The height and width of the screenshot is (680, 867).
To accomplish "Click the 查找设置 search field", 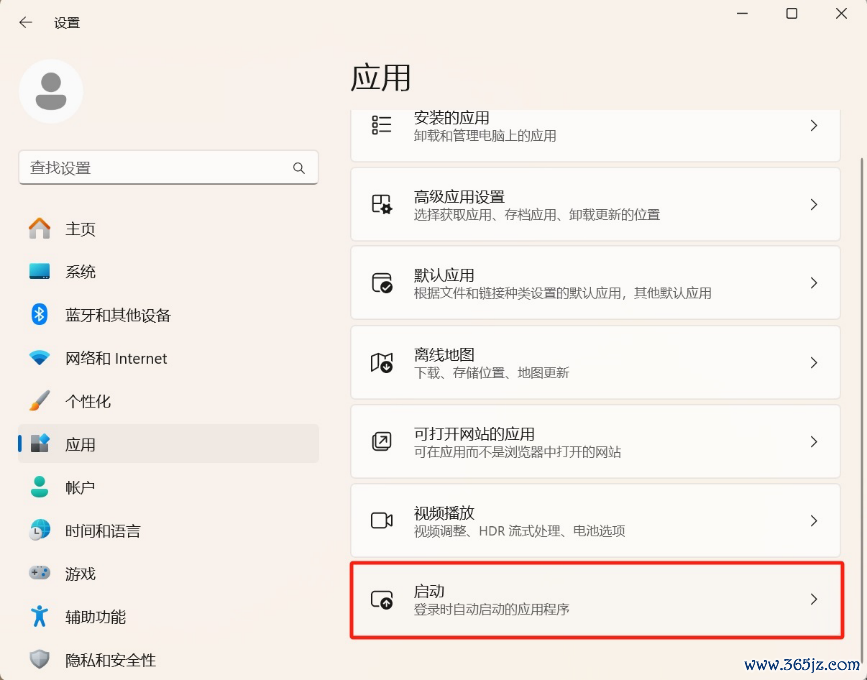I will coord(169,168).
